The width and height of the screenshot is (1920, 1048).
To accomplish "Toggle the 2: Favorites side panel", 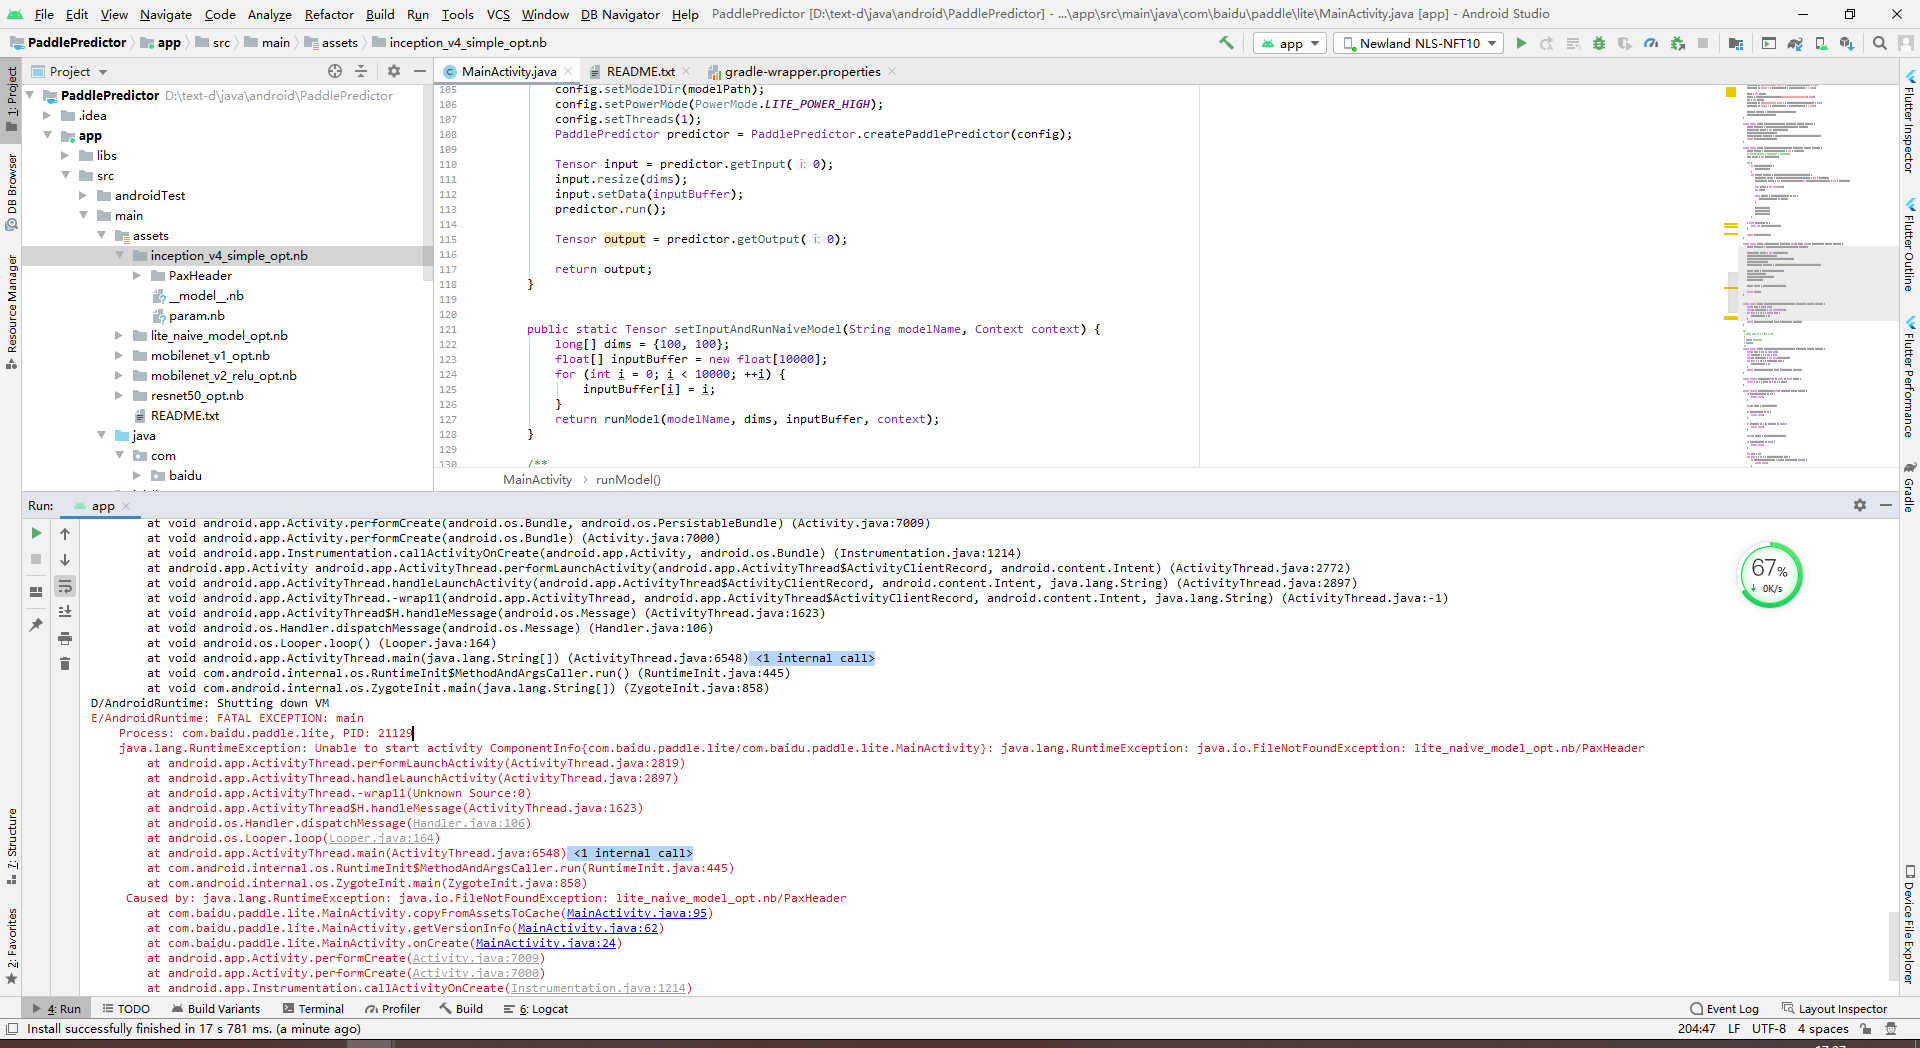I will pos(11,946).
